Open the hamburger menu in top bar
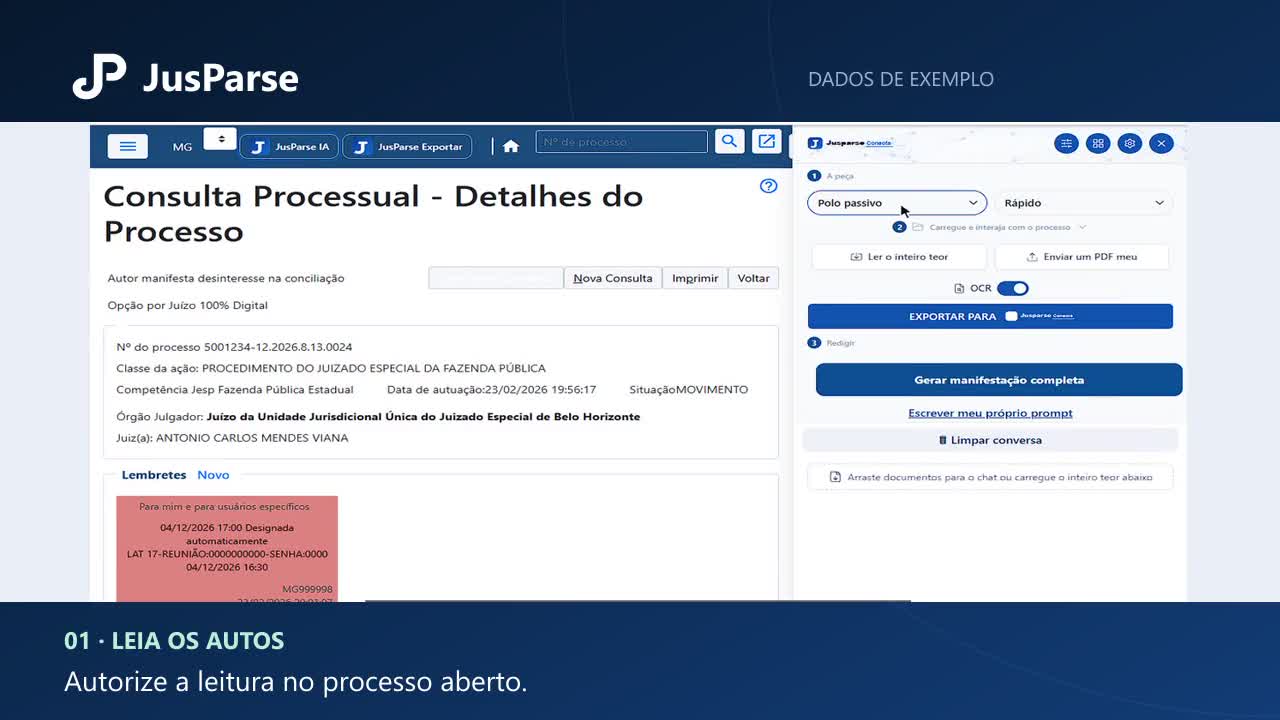1280x720 pixels. coord(128,146)
